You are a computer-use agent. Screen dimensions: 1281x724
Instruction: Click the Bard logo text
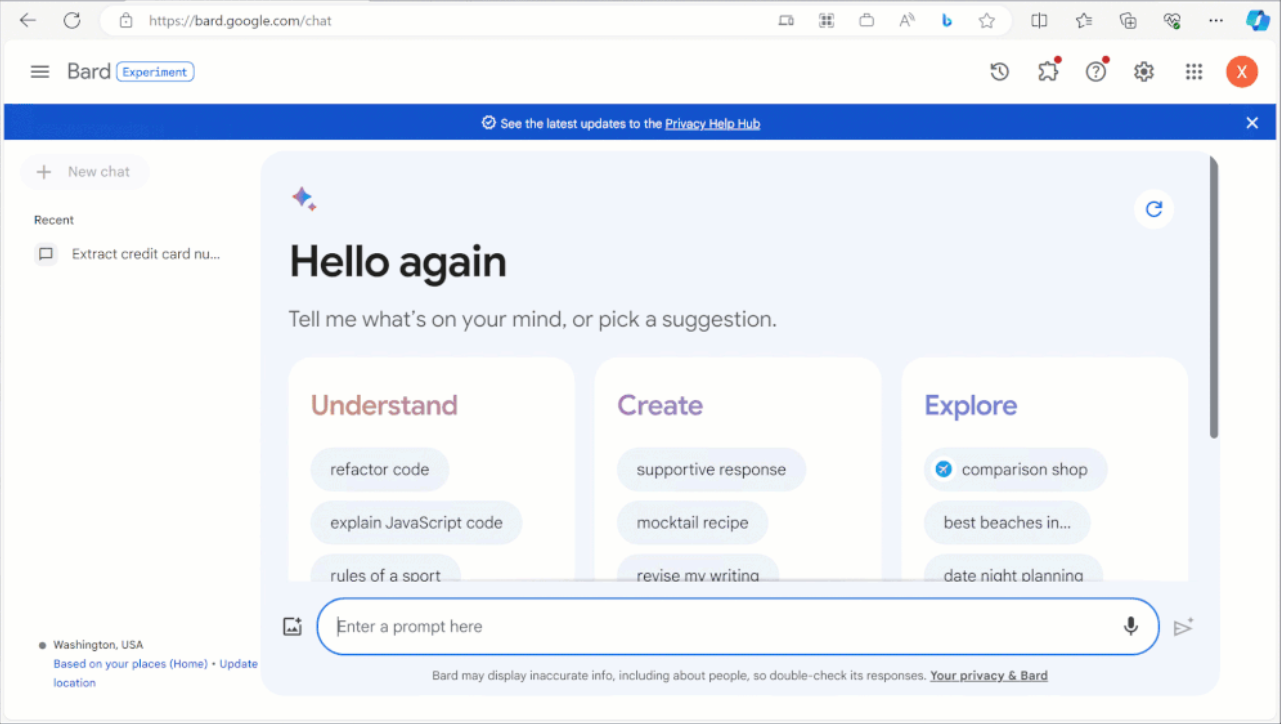(89, 71)
